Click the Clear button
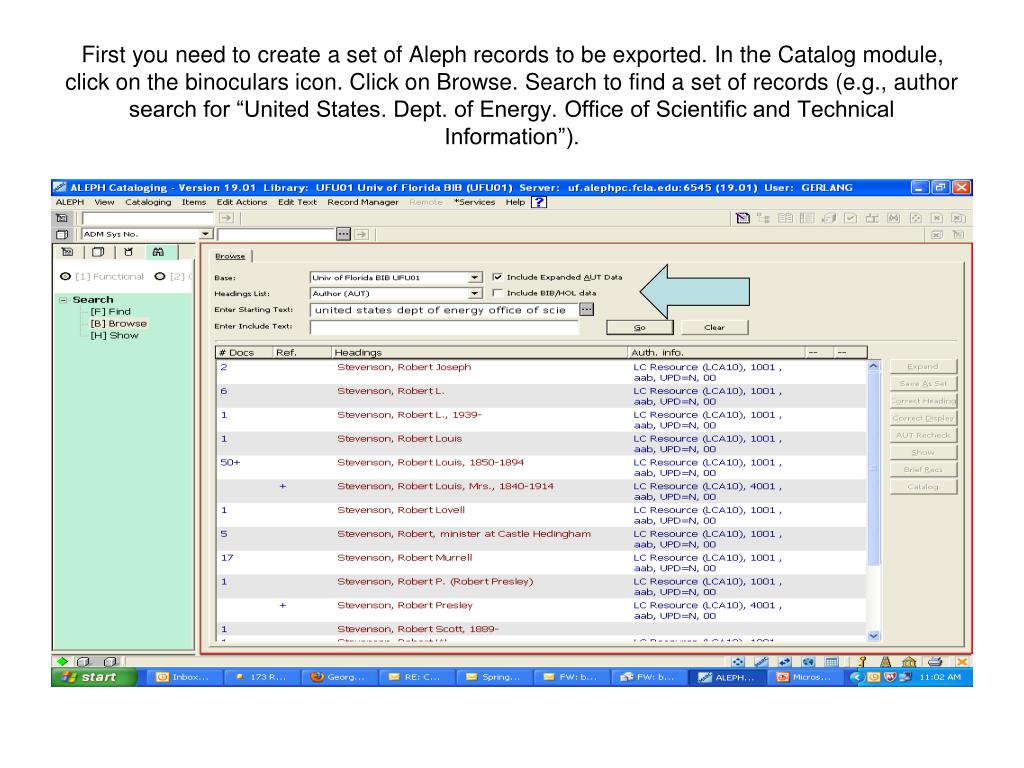Image resolution: width=1024 pixels, height=768 pixels. (714, 327)
